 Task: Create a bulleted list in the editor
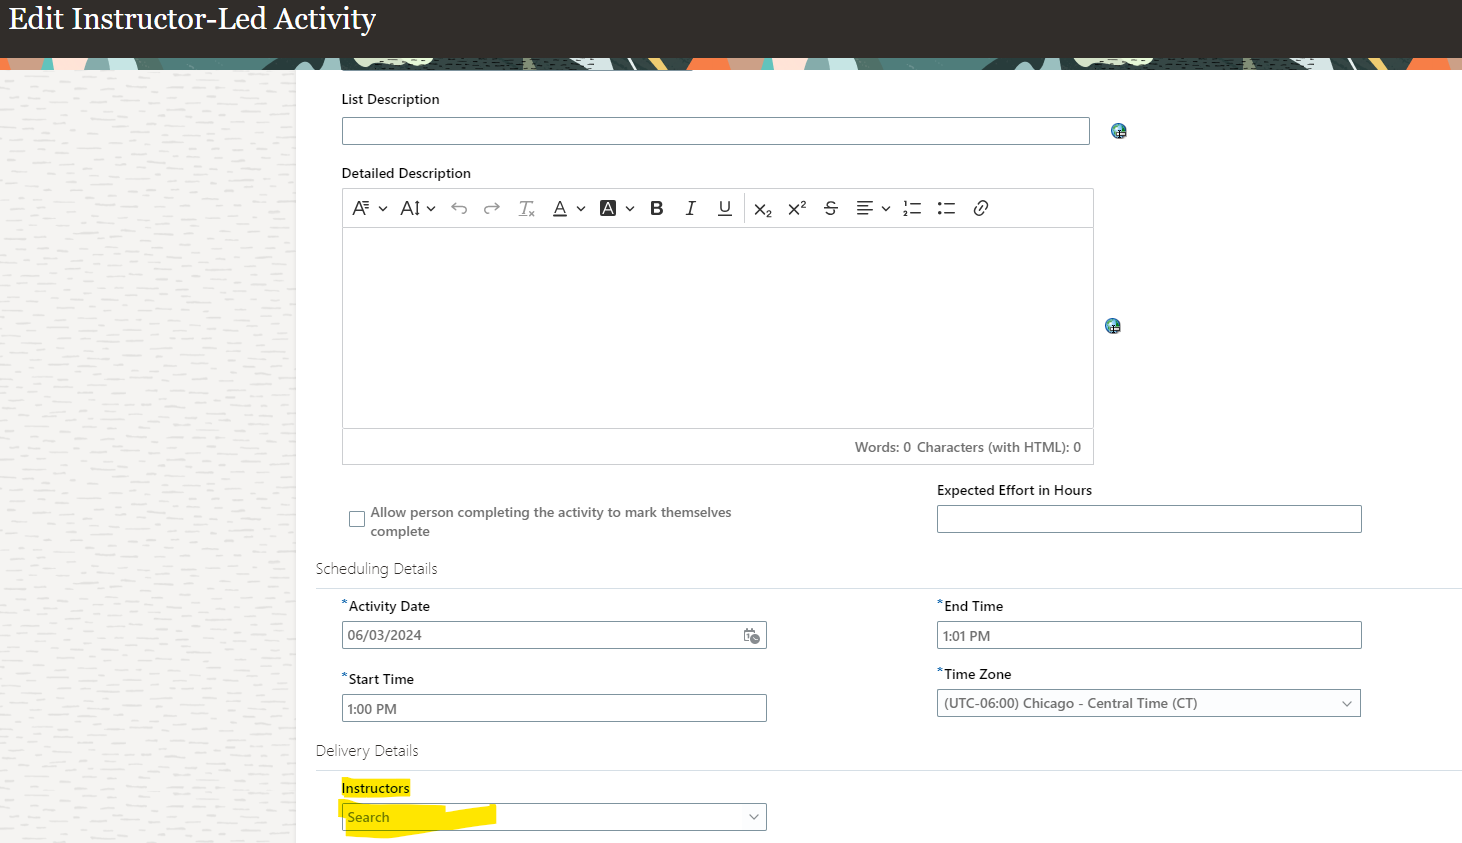(946, 208)
